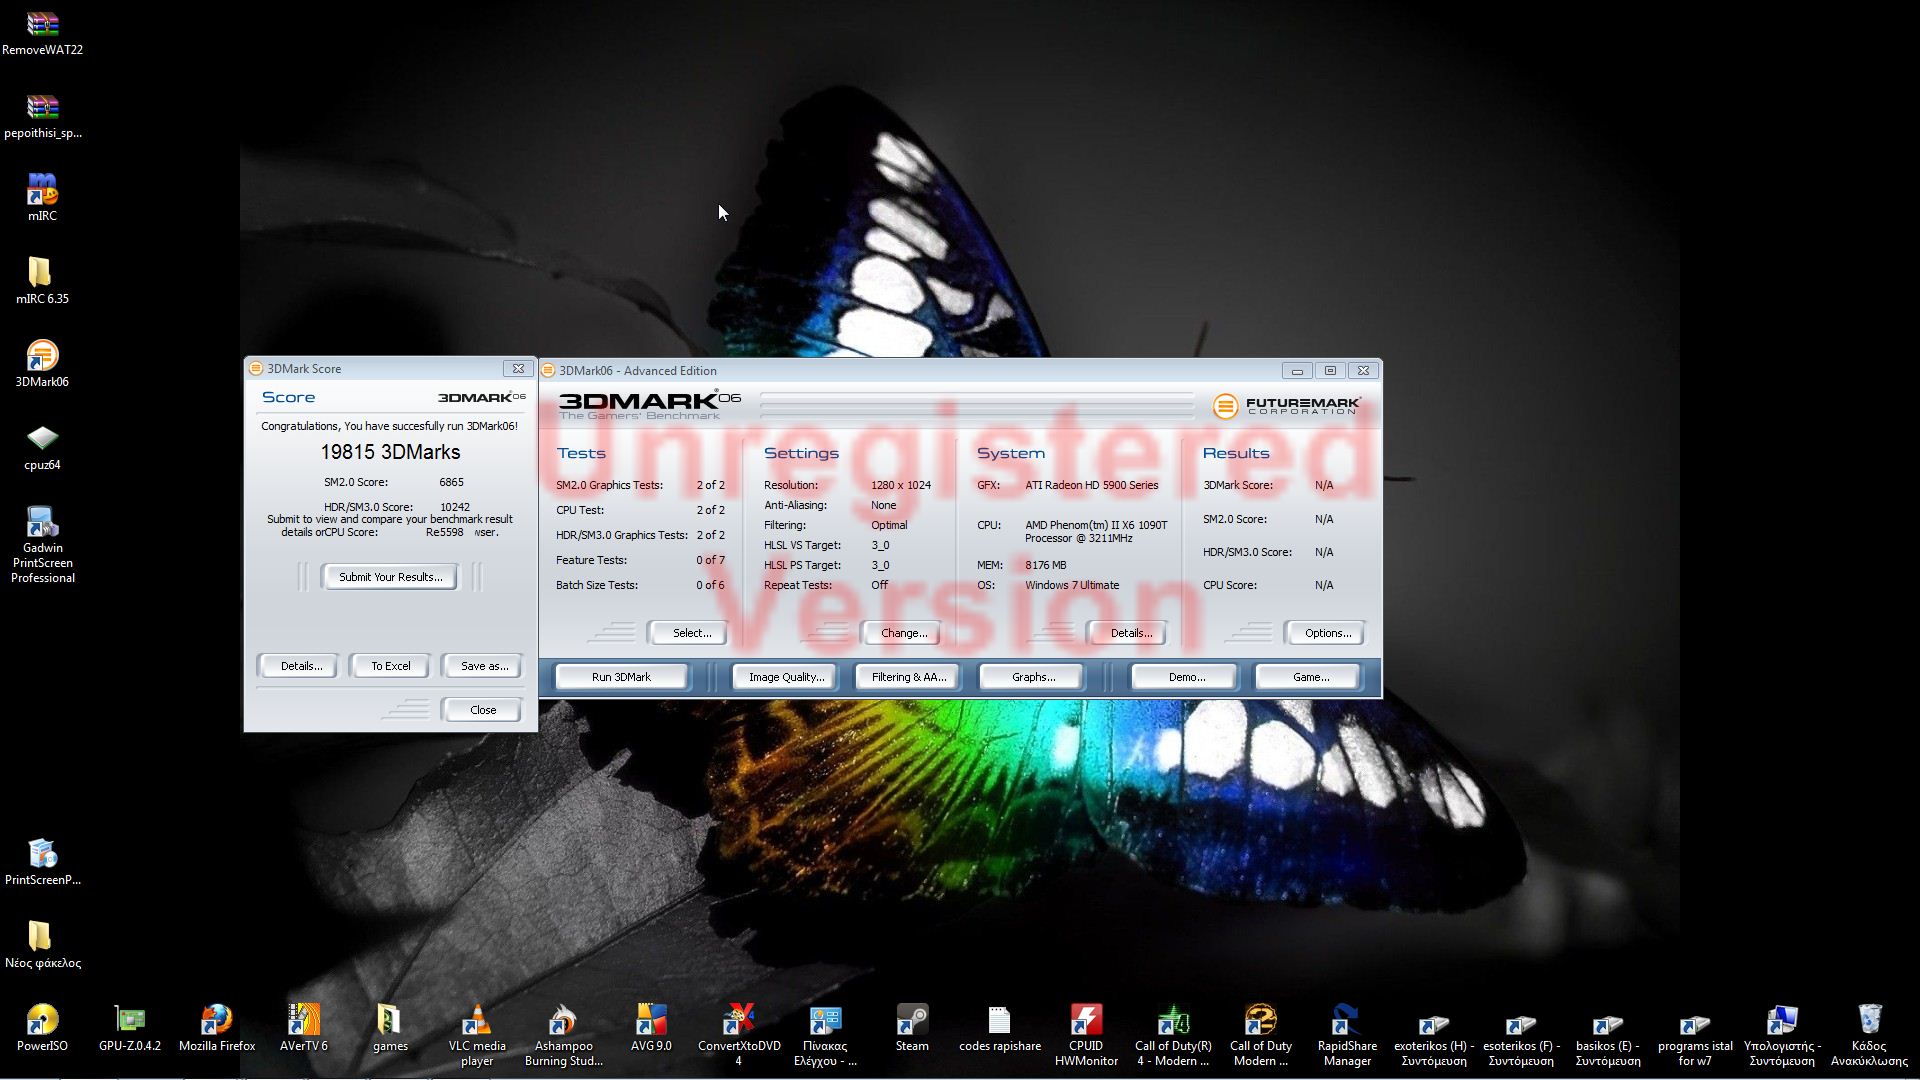Launch VLC media player icon
The width and height of the screenshot is (1920, 1080).
point(477,1020)
